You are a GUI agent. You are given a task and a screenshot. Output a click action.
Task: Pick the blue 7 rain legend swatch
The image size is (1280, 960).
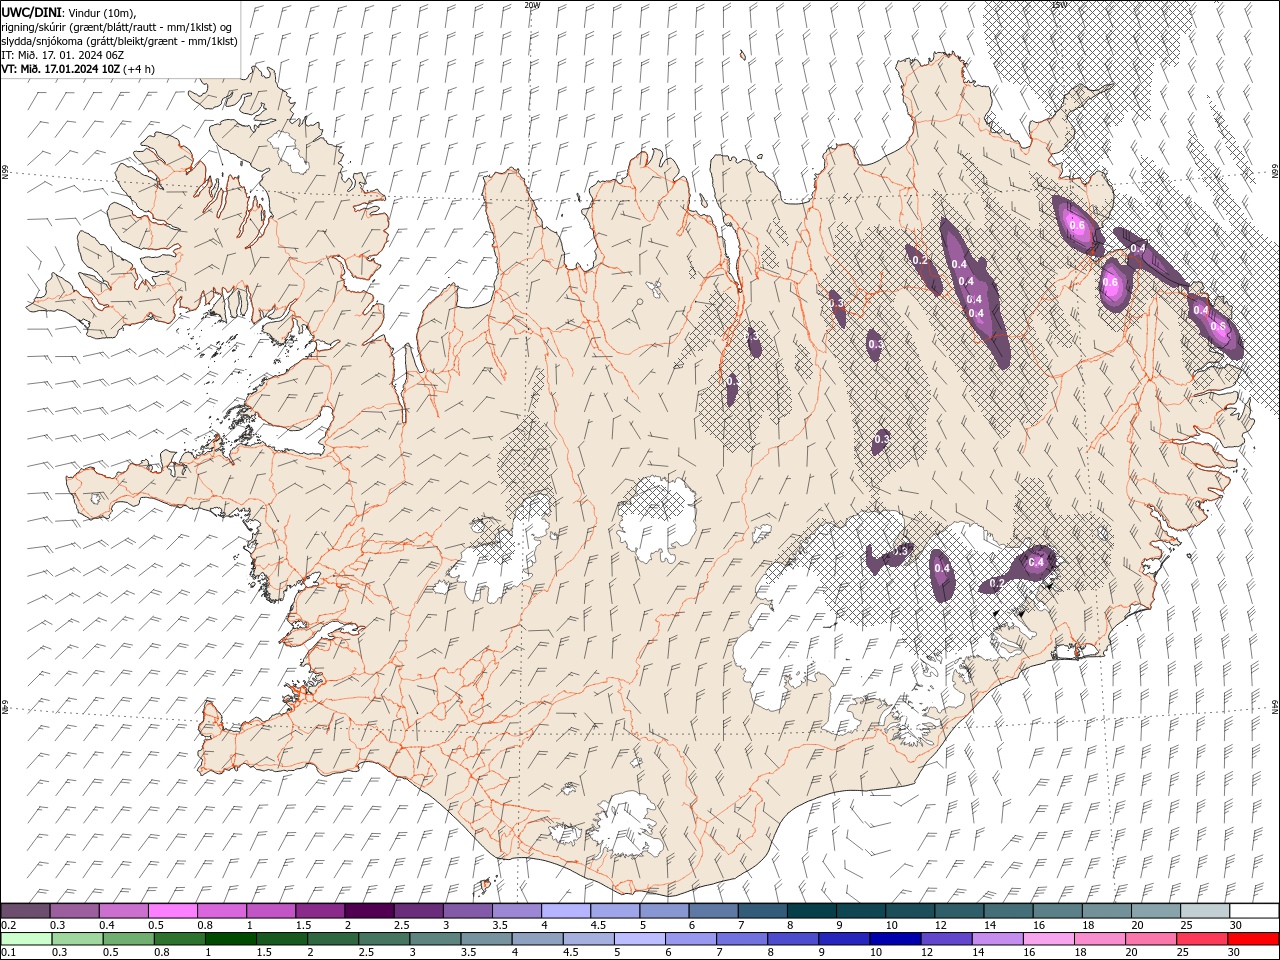[x=741, y=939]
